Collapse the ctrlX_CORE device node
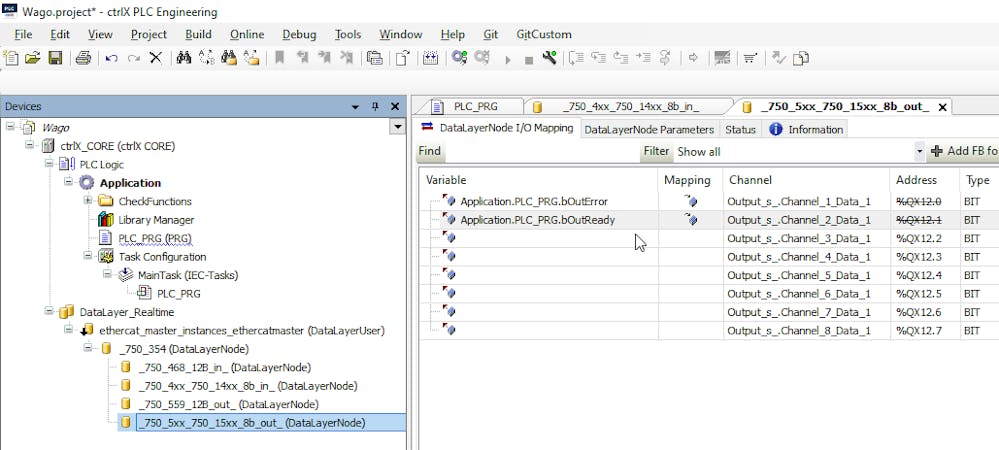 (30, 145)
